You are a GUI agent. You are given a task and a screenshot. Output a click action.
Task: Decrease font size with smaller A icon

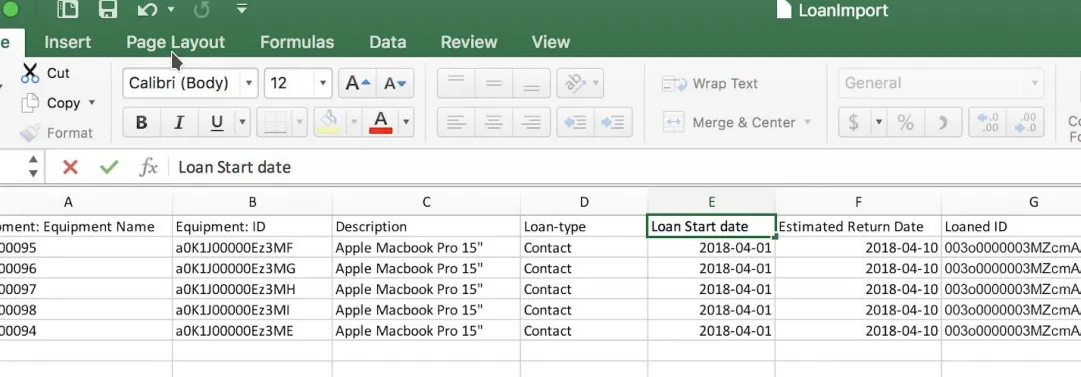(x=395, y=83)
